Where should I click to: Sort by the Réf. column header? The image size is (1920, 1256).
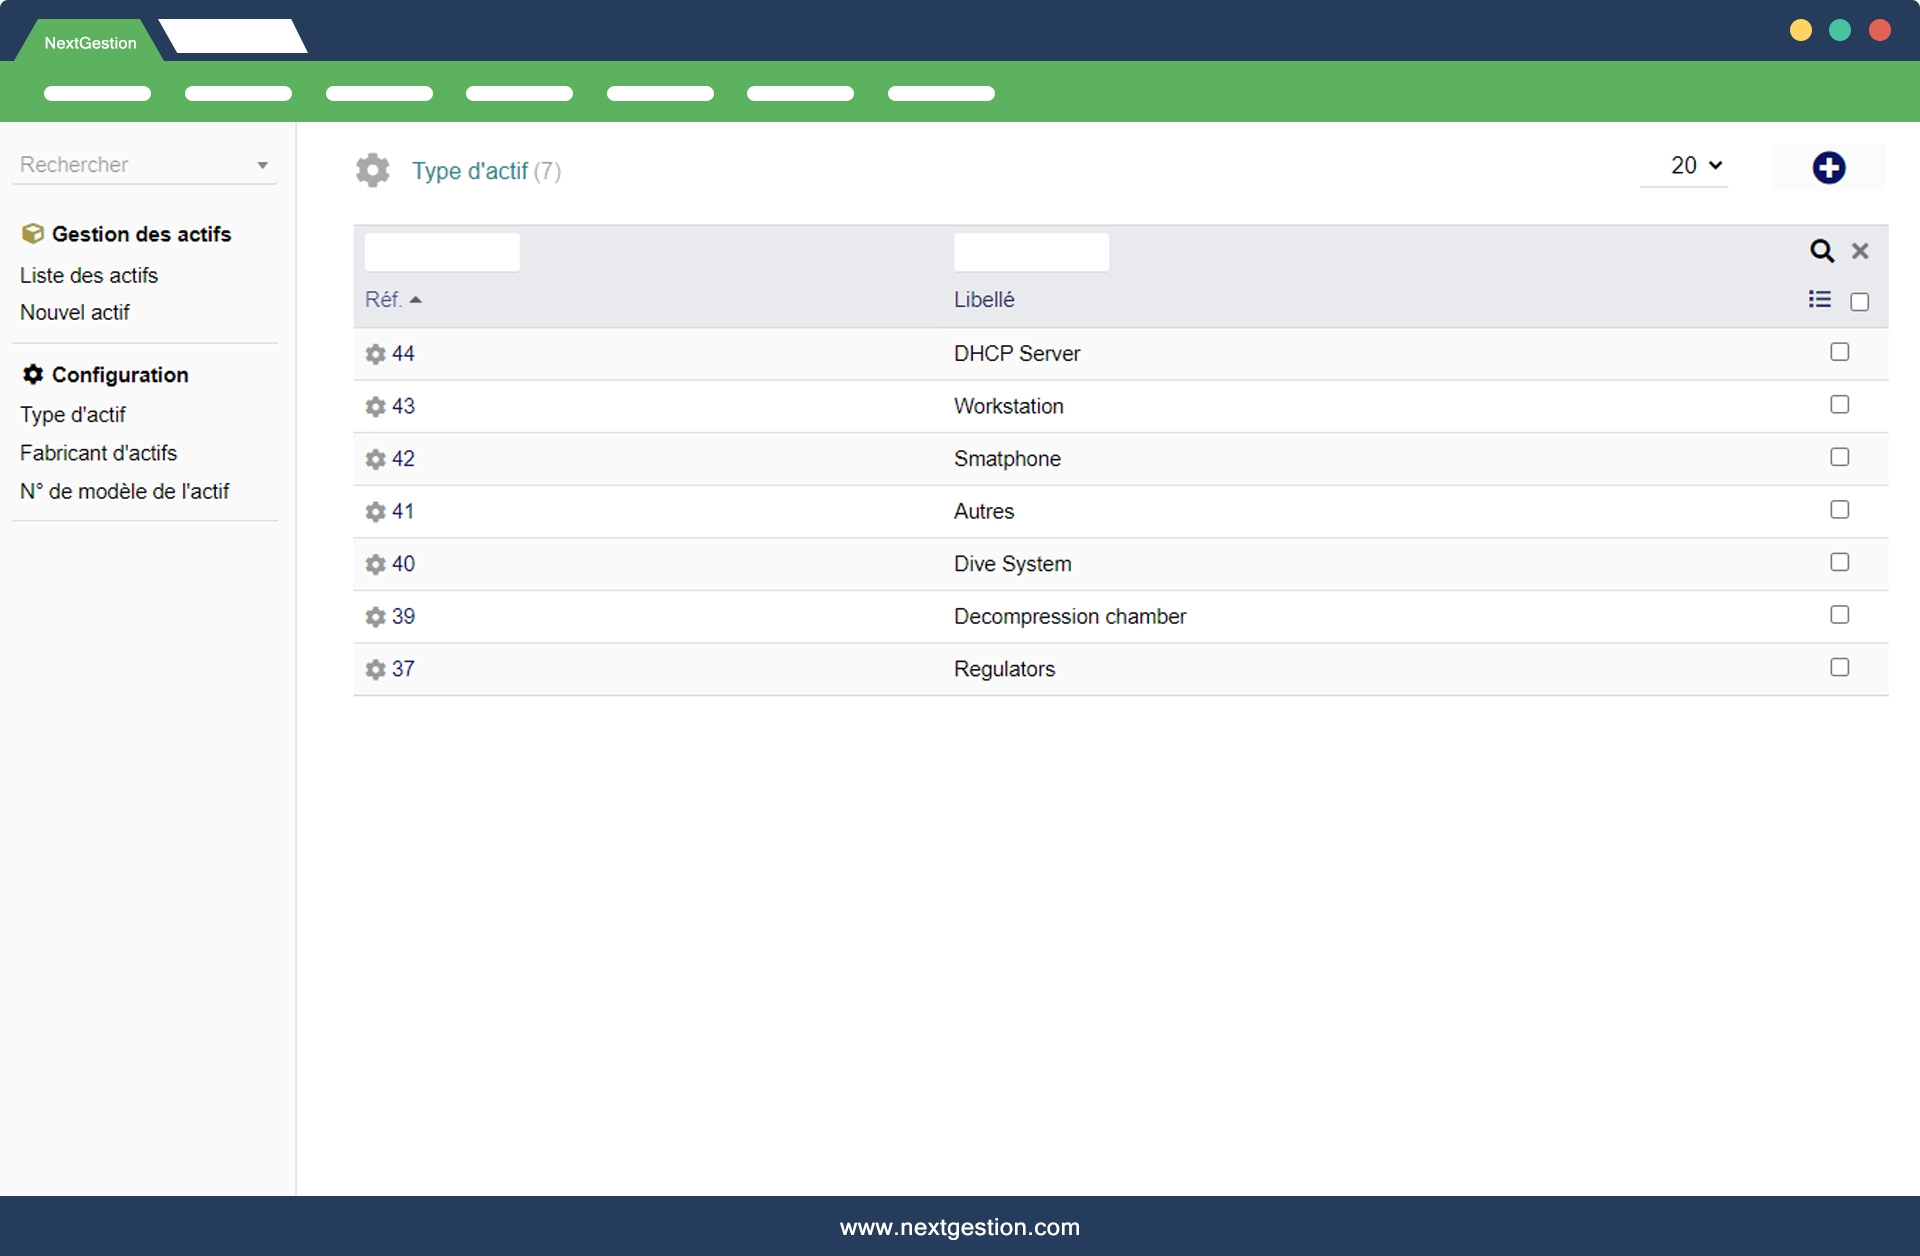click(x=383, y=300)
